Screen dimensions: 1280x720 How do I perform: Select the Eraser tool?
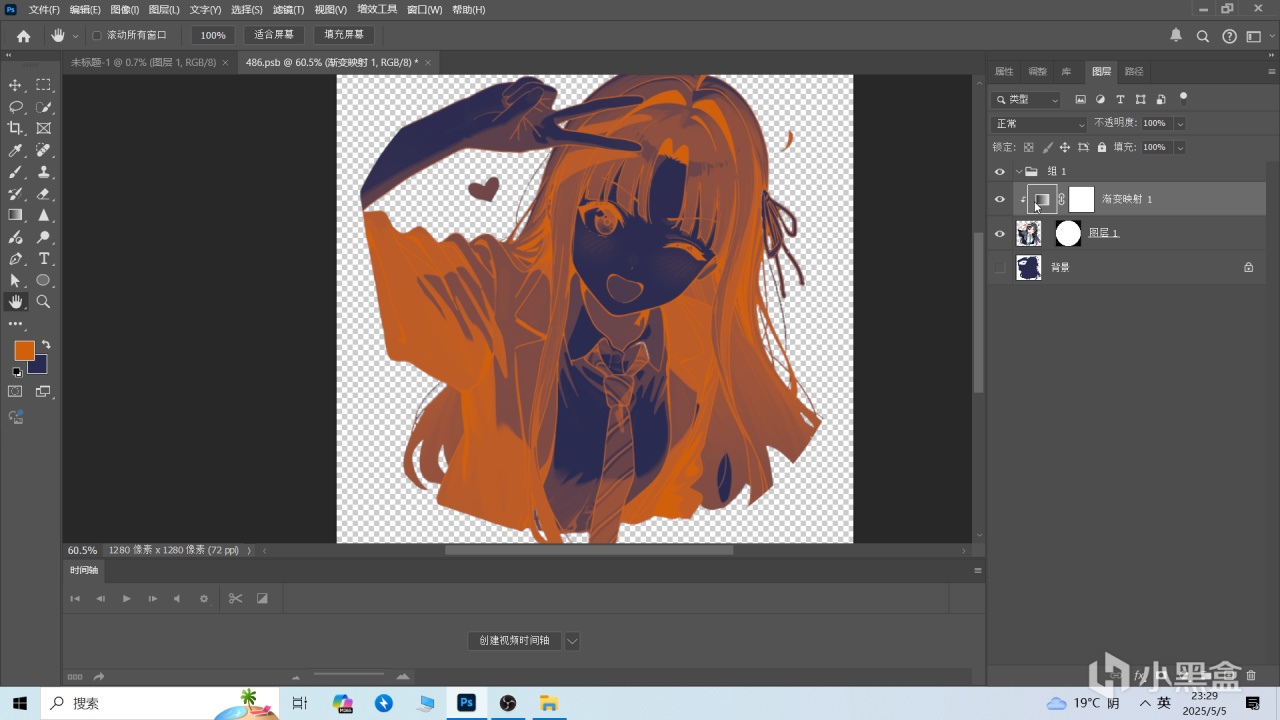pyautogui.click(x=44, y=194)
